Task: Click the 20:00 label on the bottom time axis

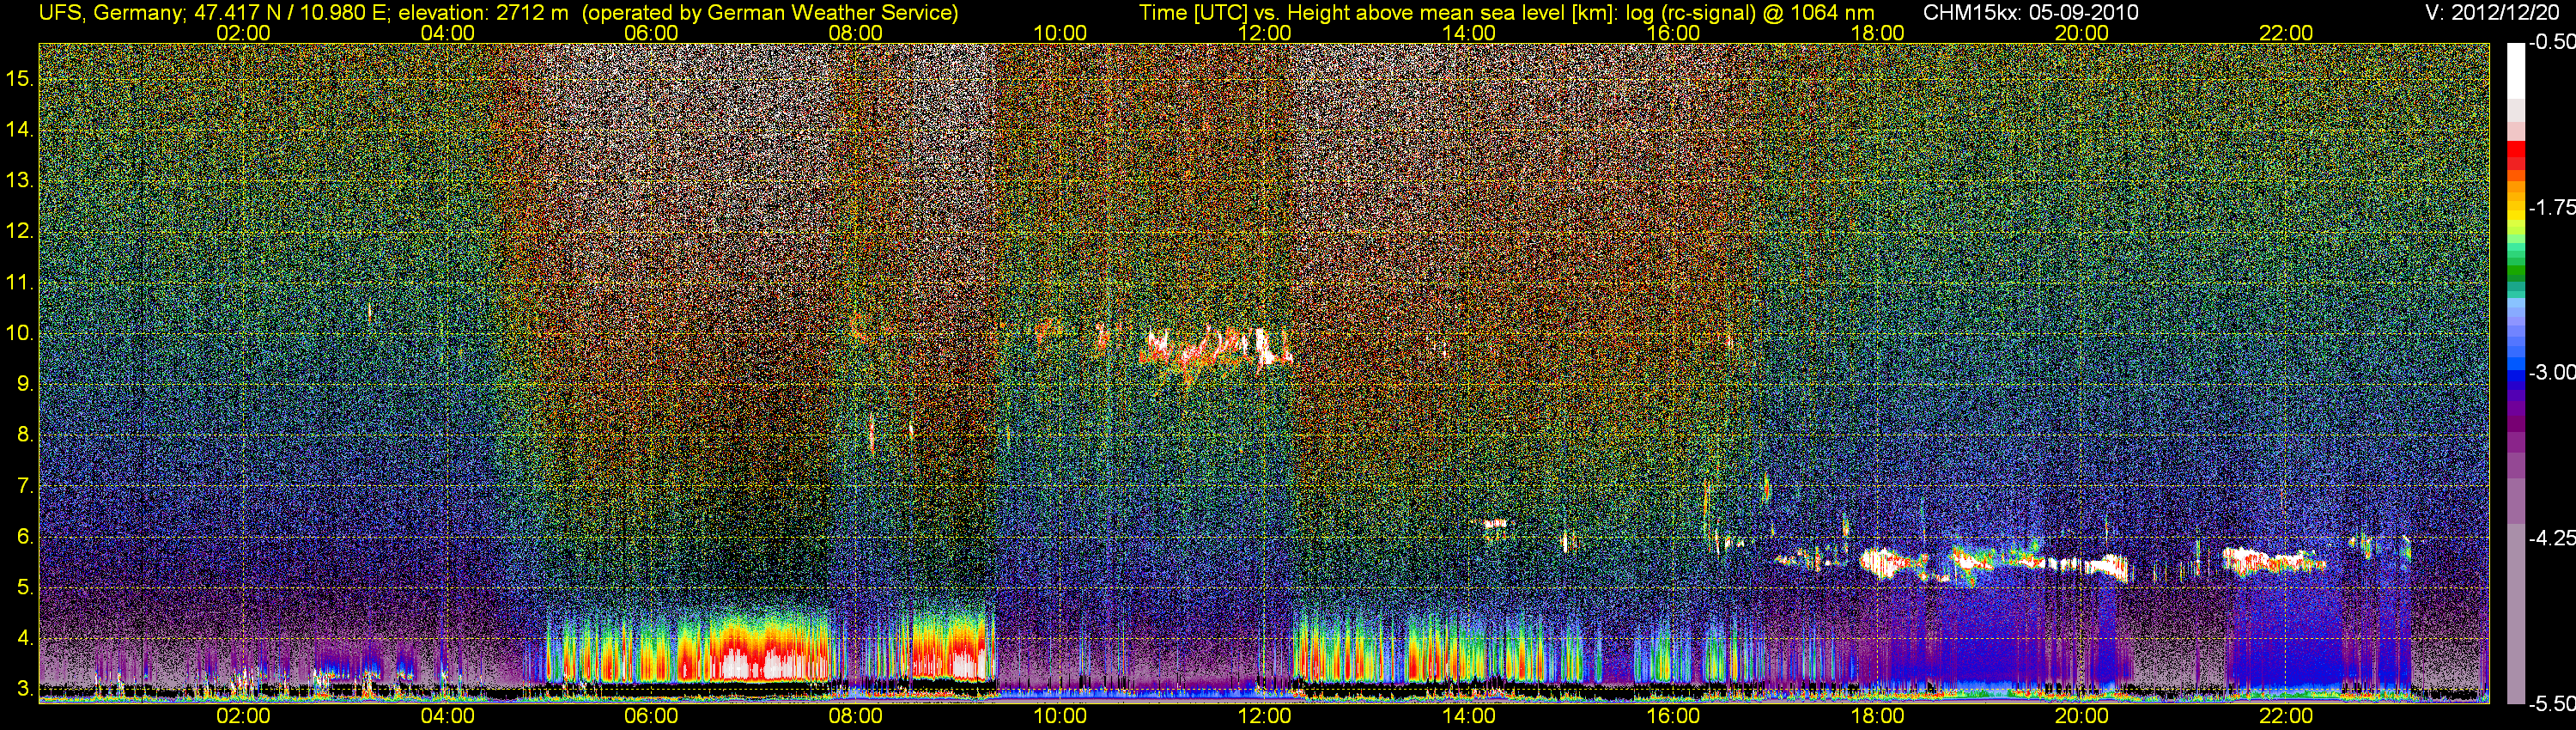Action: (2082, 716)
